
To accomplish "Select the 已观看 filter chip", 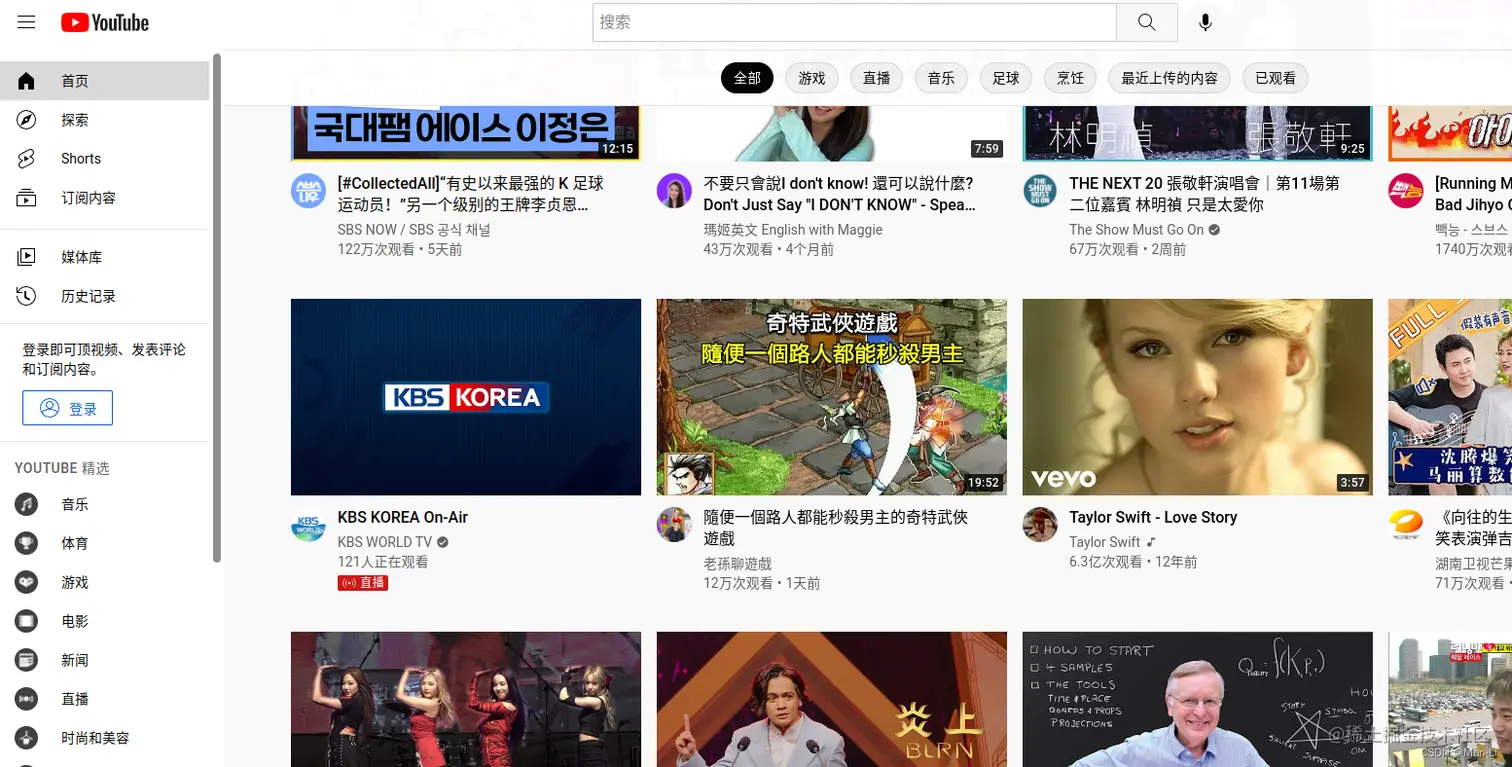I will pyautogui.click(x=1275, y=78).
